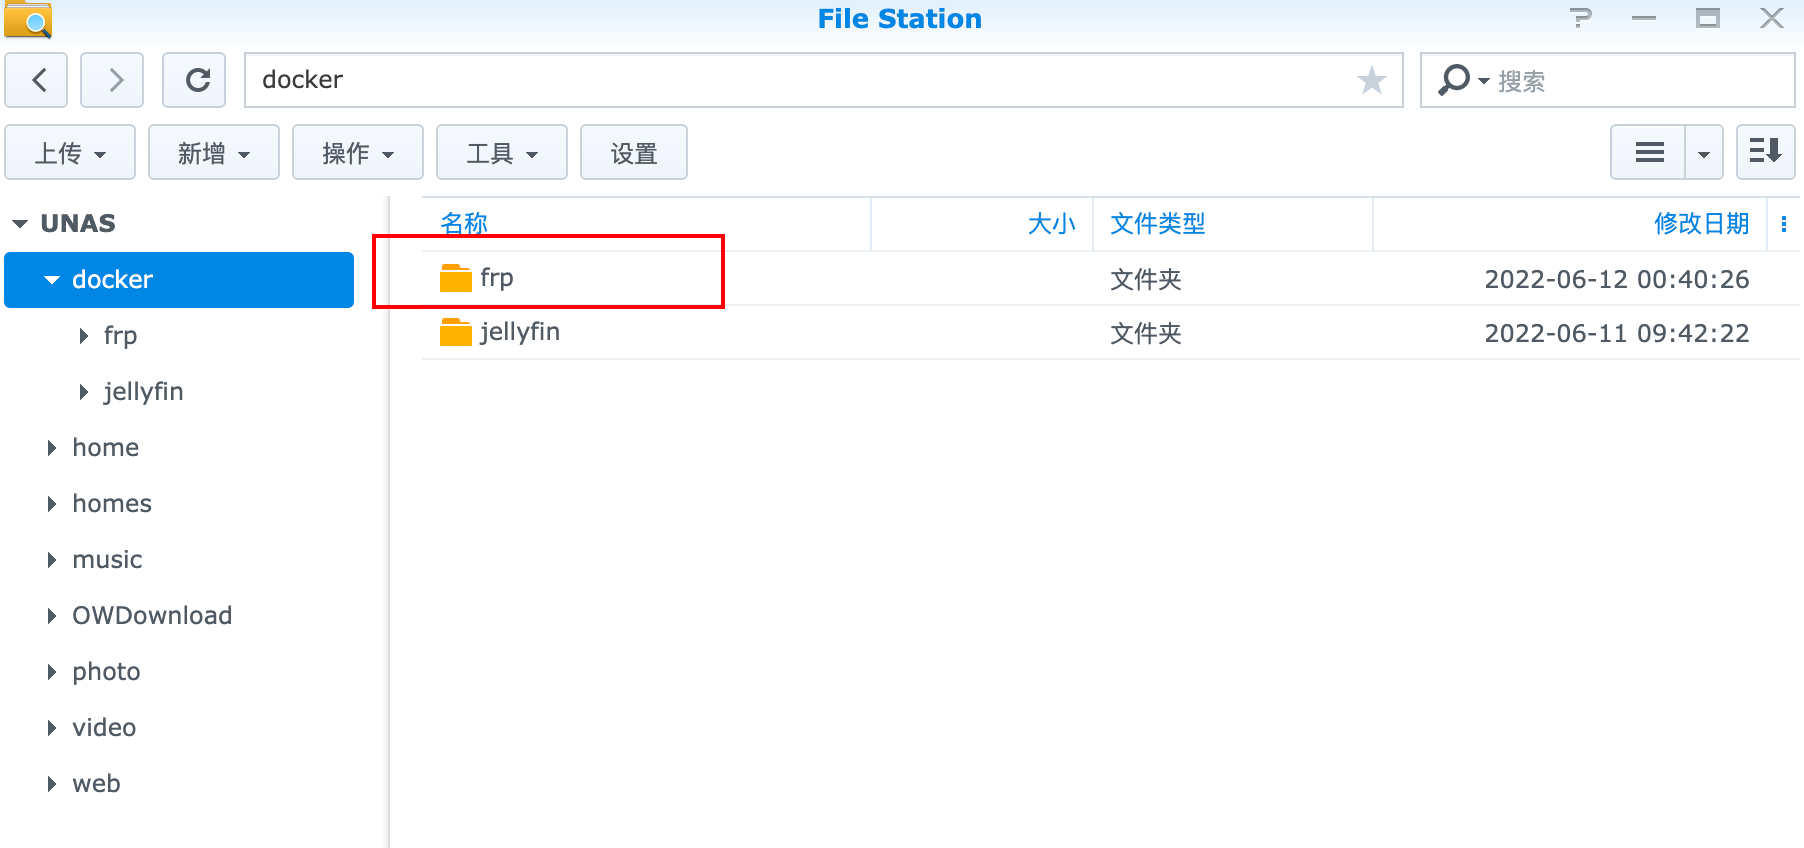Sort by 修改日期 column header
Screen dimensions: 1804x848
pos(1701,223)
